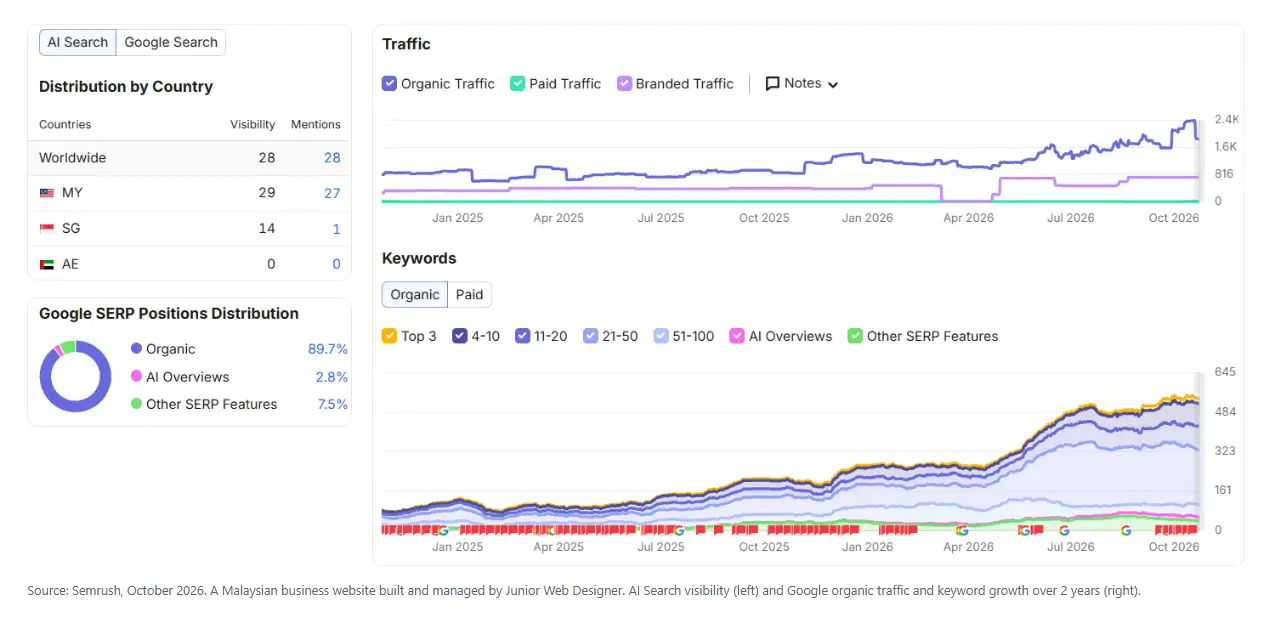Toggle the Other SERP Features keywords checkbox
1267x617 pixels.
(855, 336)
